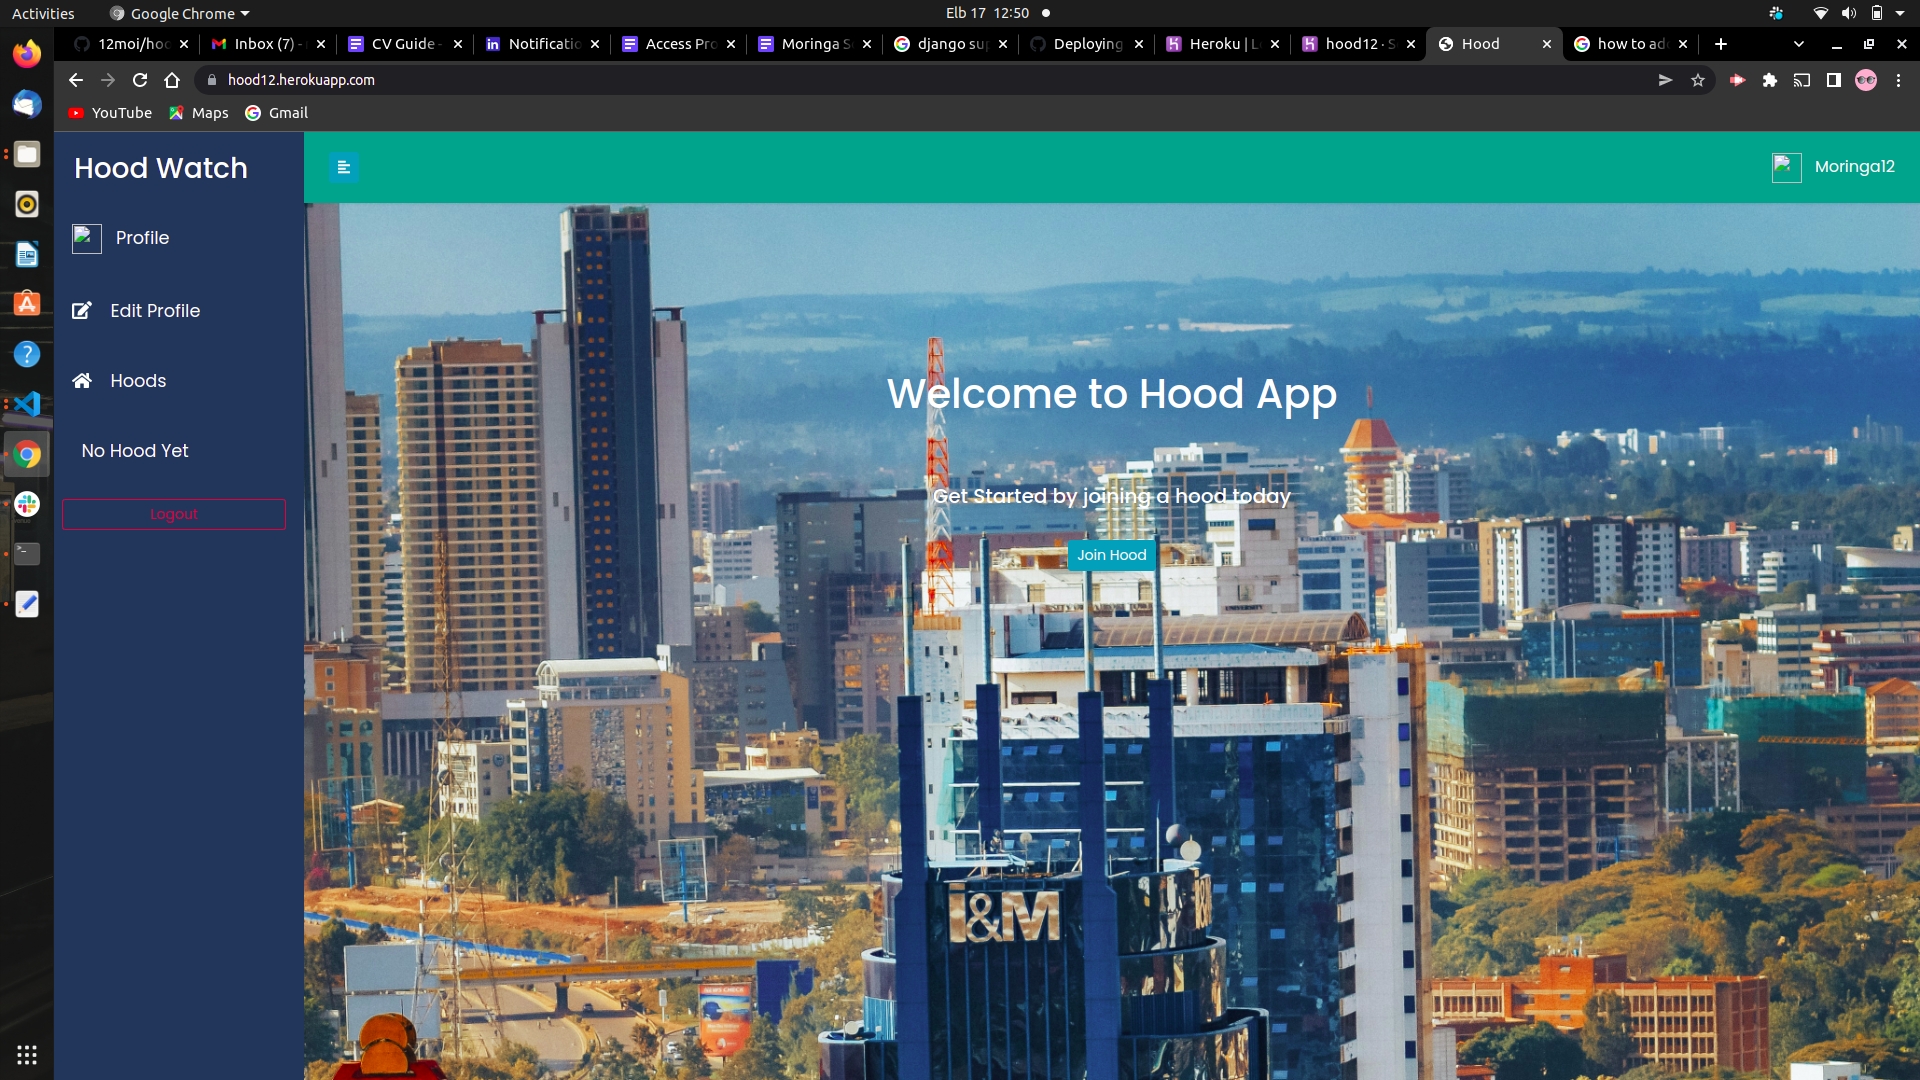The image size is (1920, 1080).
Task: Close the active Hood tab
Action: tap(1547, 44)
